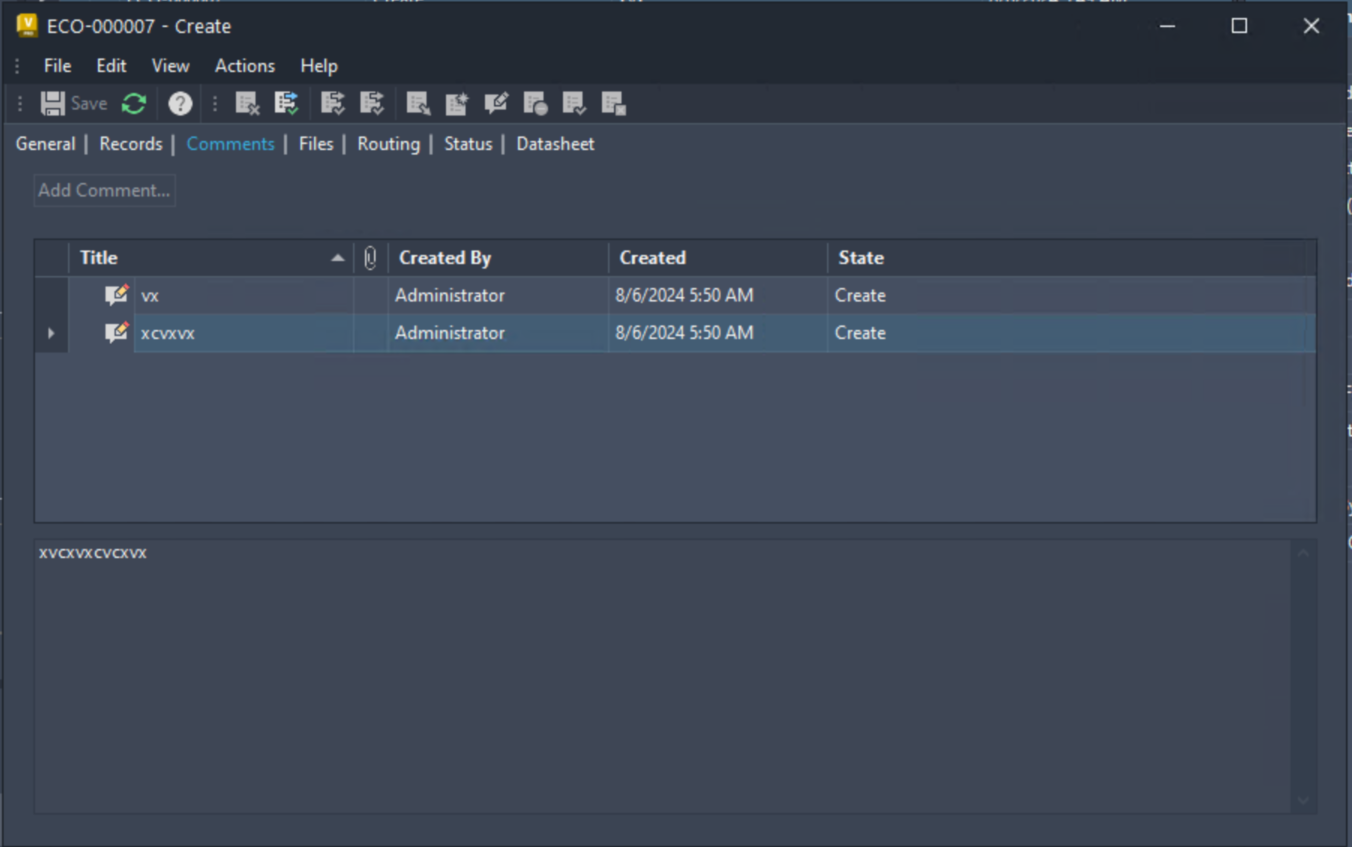Click the comment bubble icon beside xcvxvx
The width and height of the screenshot is (1352, 847).
[116, 332]
